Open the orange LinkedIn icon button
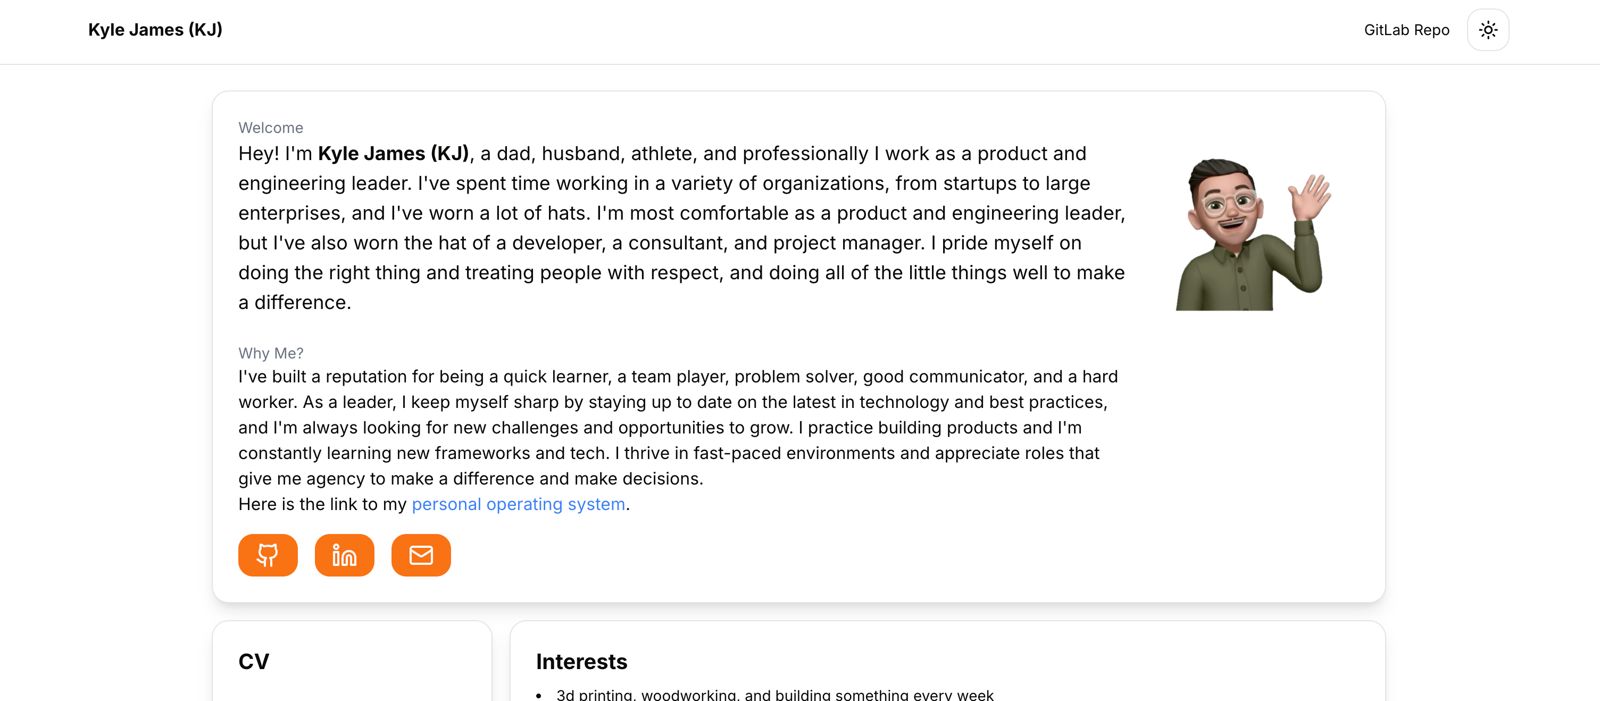 click(345, 555)
